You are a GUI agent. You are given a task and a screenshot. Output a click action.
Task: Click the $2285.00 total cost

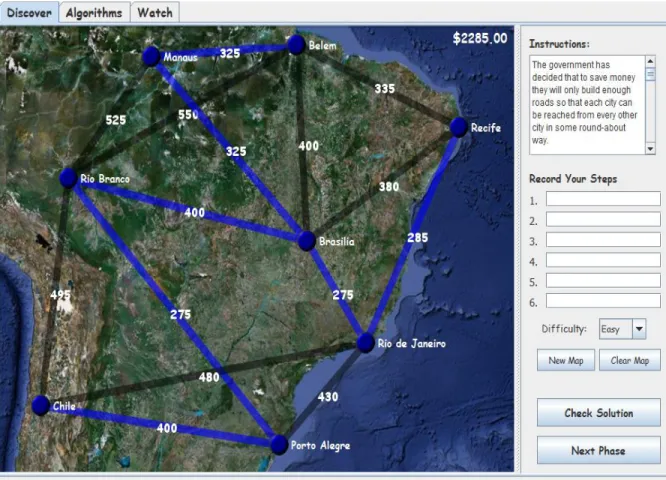pyautogui.click(x=480, y=38)
